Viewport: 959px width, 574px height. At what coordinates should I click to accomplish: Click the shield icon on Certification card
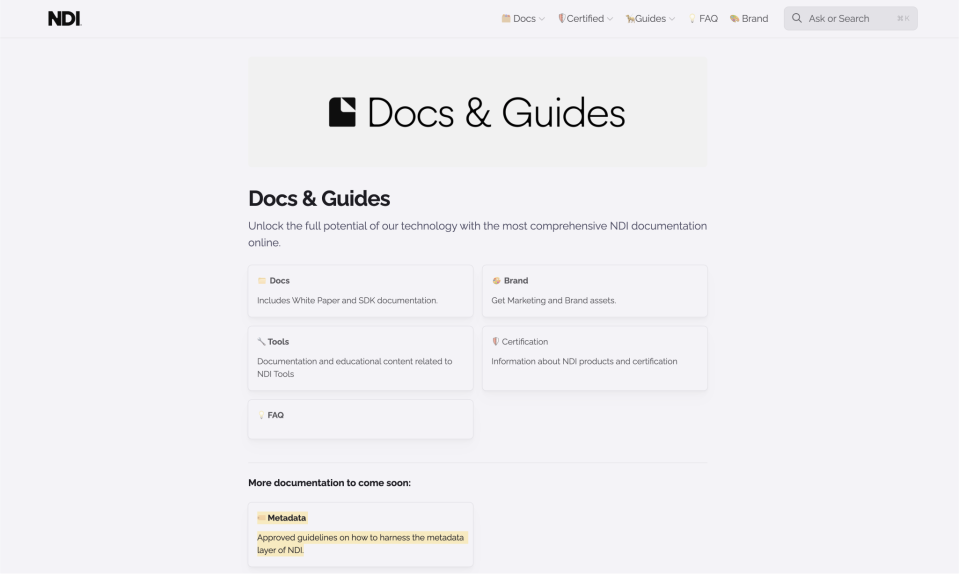[x=495, y=341]
